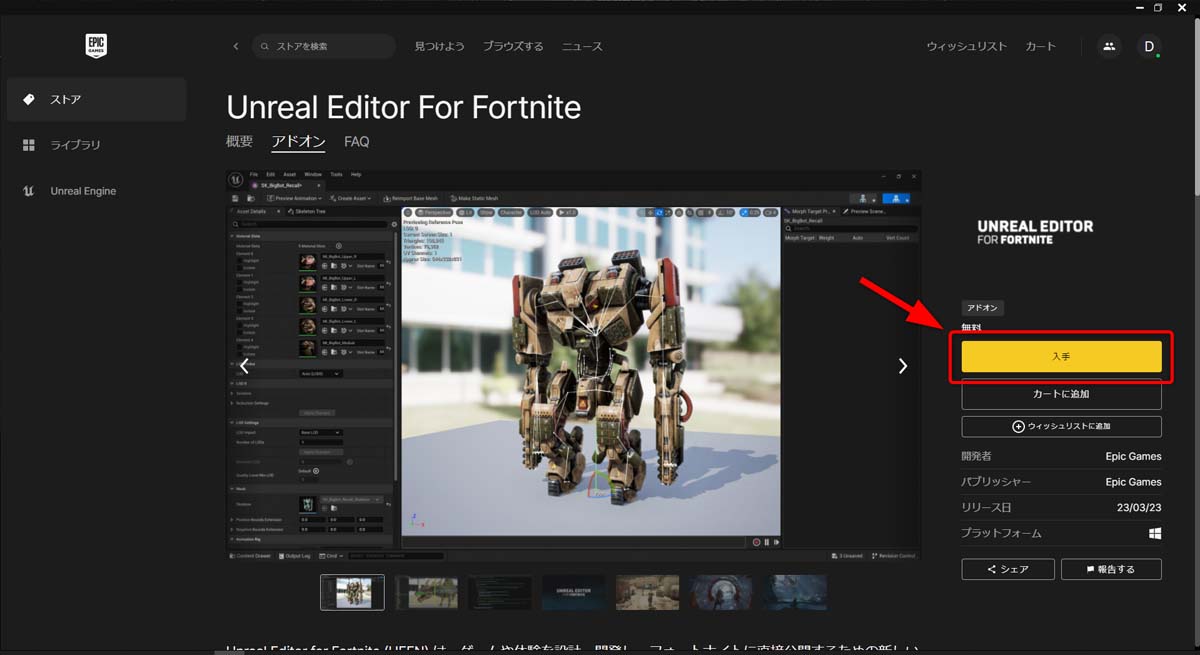This screenshot has height=655, width=1200.
Task: Add to wishlist via ウィッシュリストに追加 button
Action: click(1061, 426)
